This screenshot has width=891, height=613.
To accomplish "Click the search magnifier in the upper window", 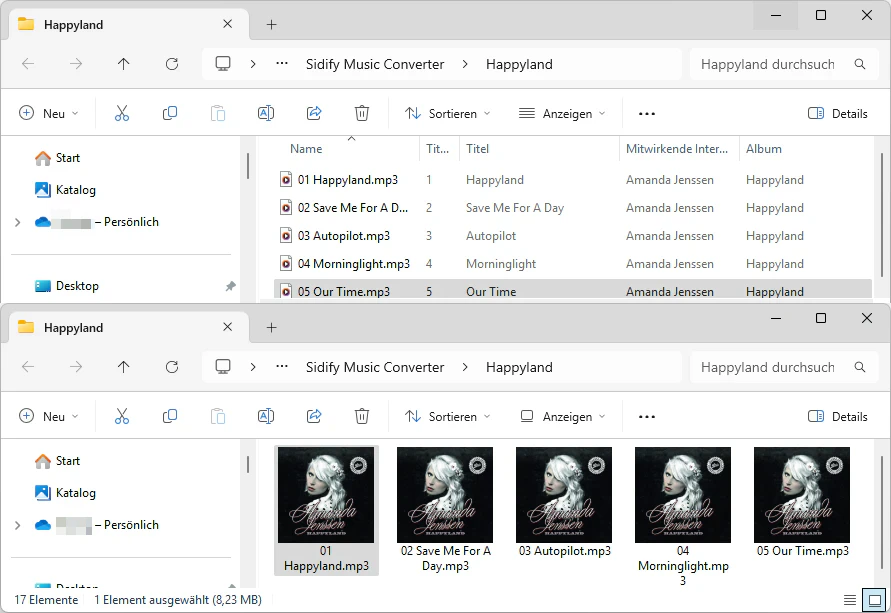I will (860, 64).
